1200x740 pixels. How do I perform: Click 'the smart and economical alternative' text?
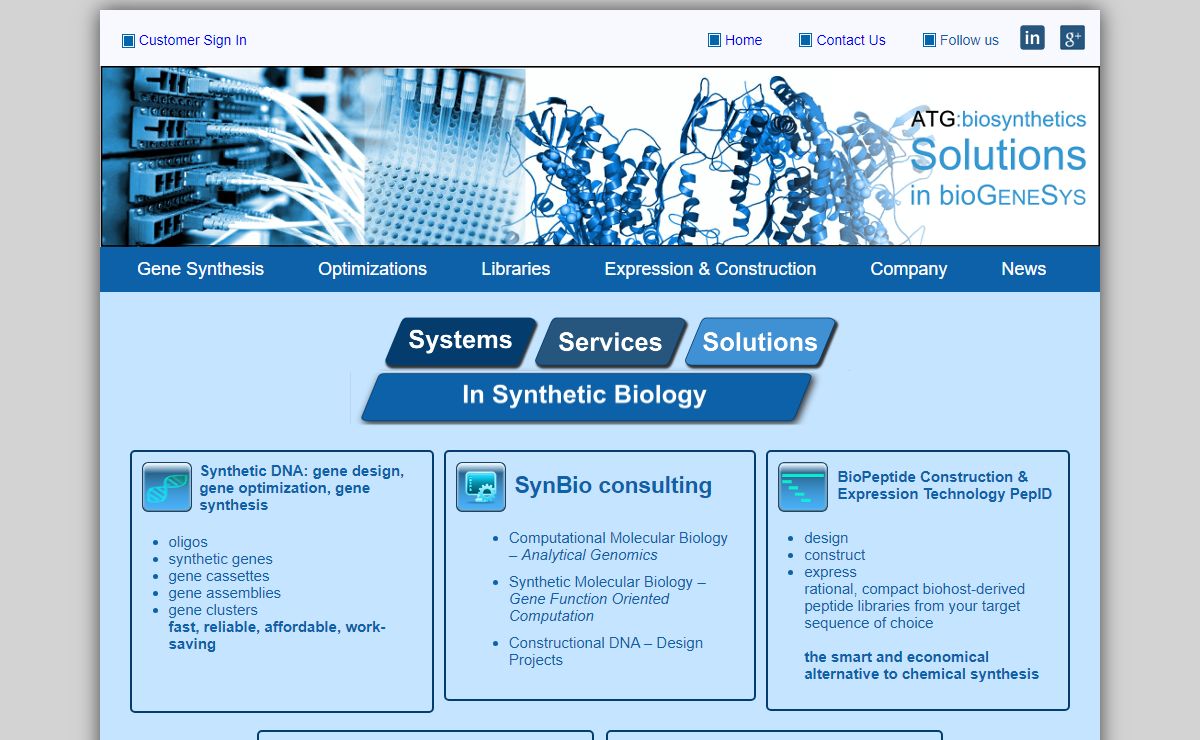(921, 665)
